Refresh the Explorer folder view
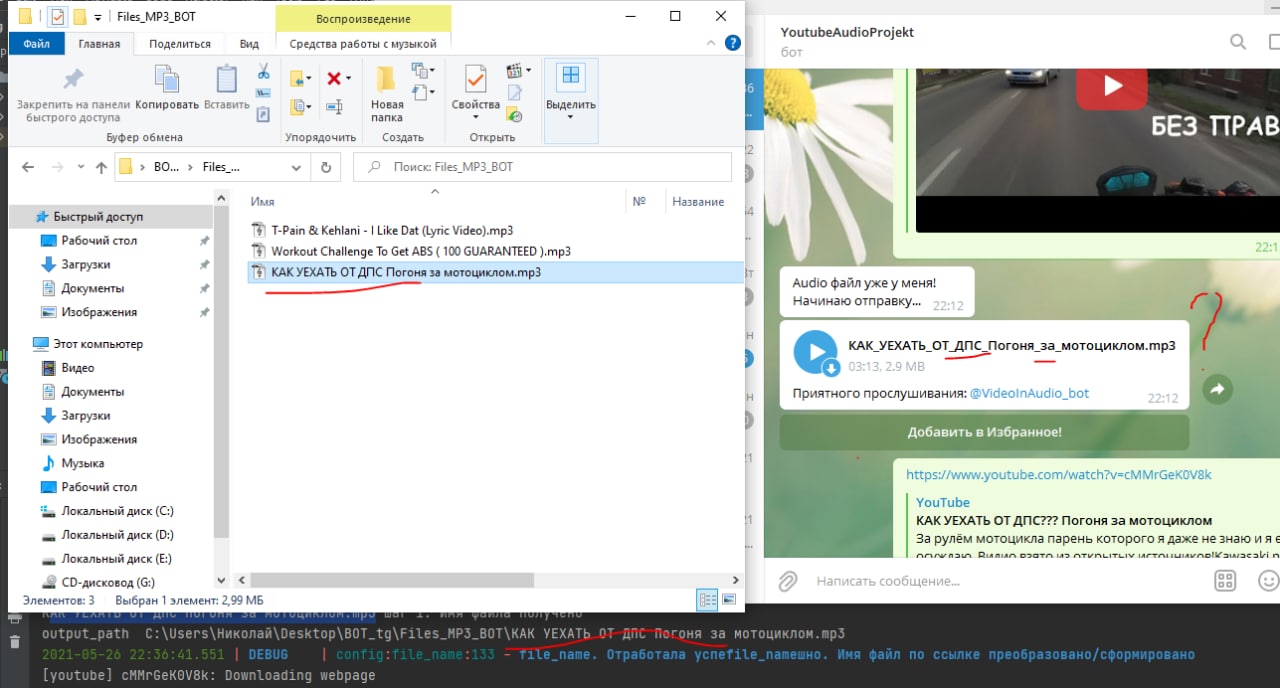The image size is (1280, 688). pos(326,168)
